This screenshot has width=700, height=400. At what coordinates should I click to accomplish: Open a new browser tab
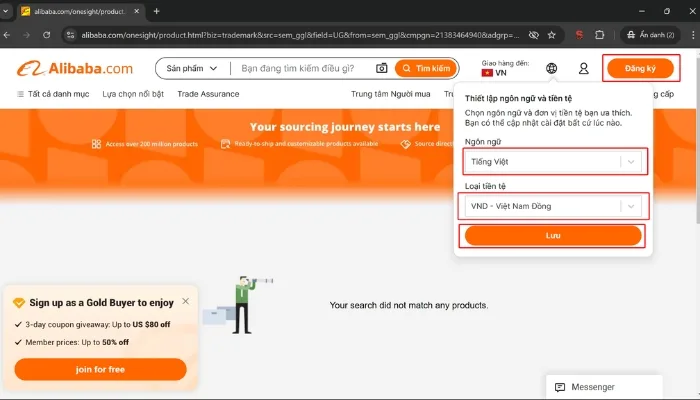pos(156,11)
